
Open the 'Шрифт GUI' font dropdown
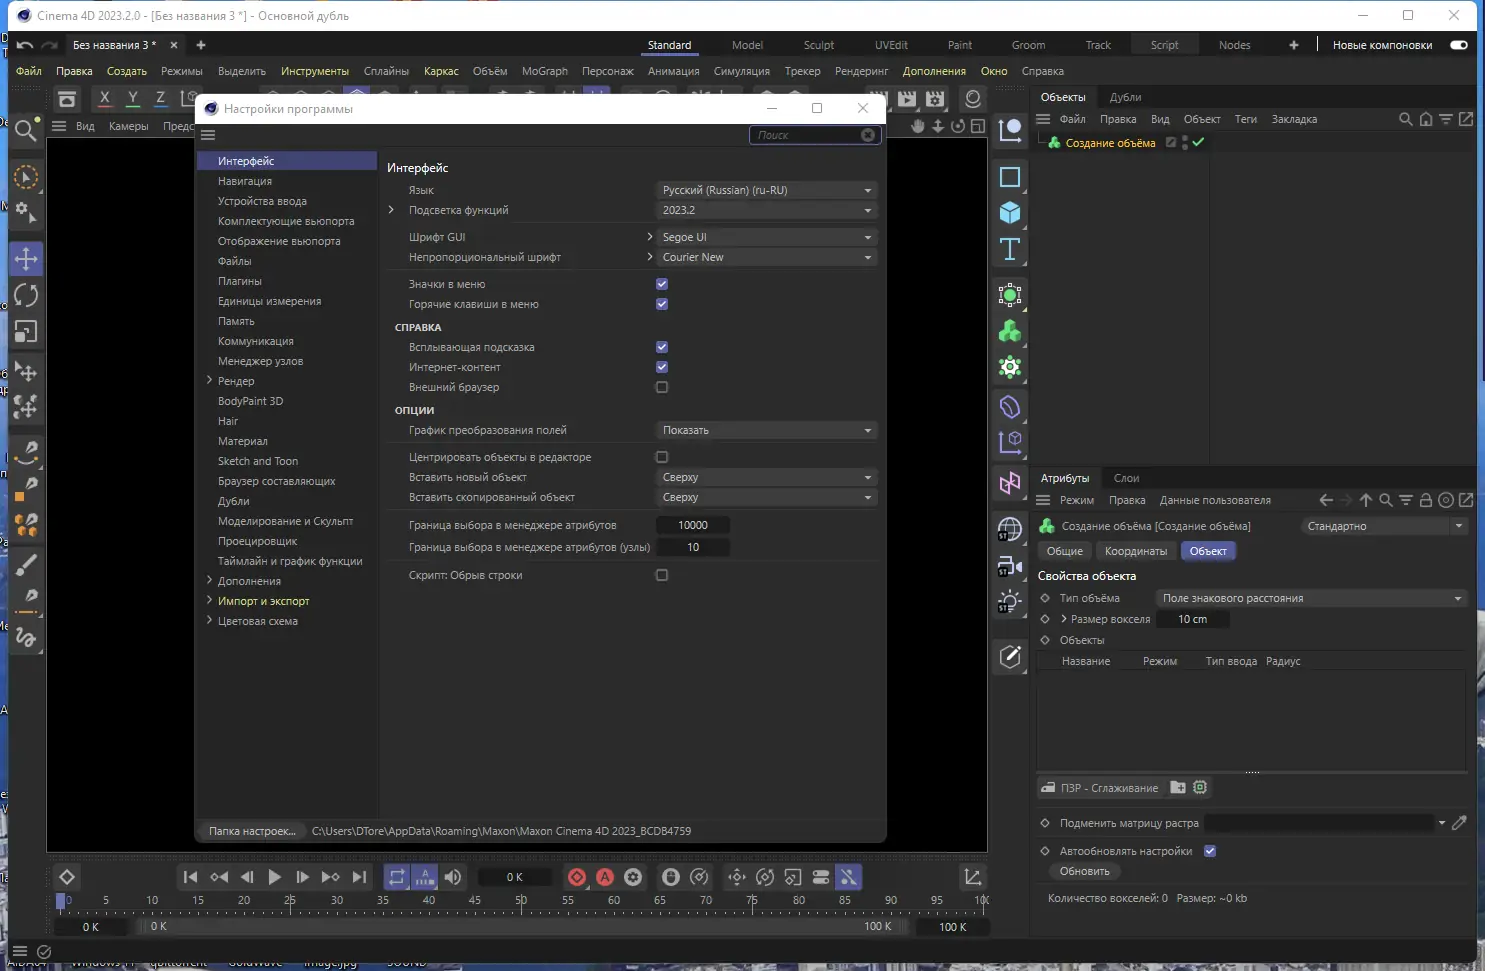point(767,237)
